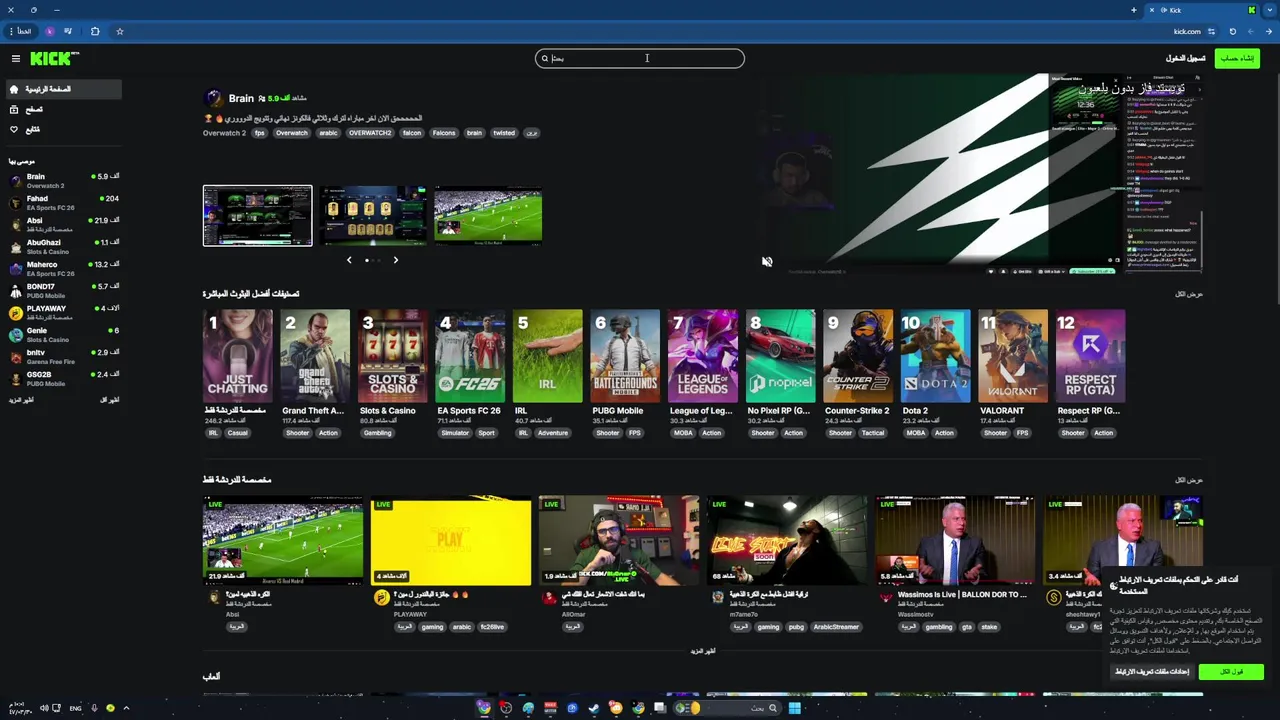The width and height of the screenshot is (1280, 720).
Task: Focus the Kick search field
Action: pyautogui.click(x=640, y=58)
